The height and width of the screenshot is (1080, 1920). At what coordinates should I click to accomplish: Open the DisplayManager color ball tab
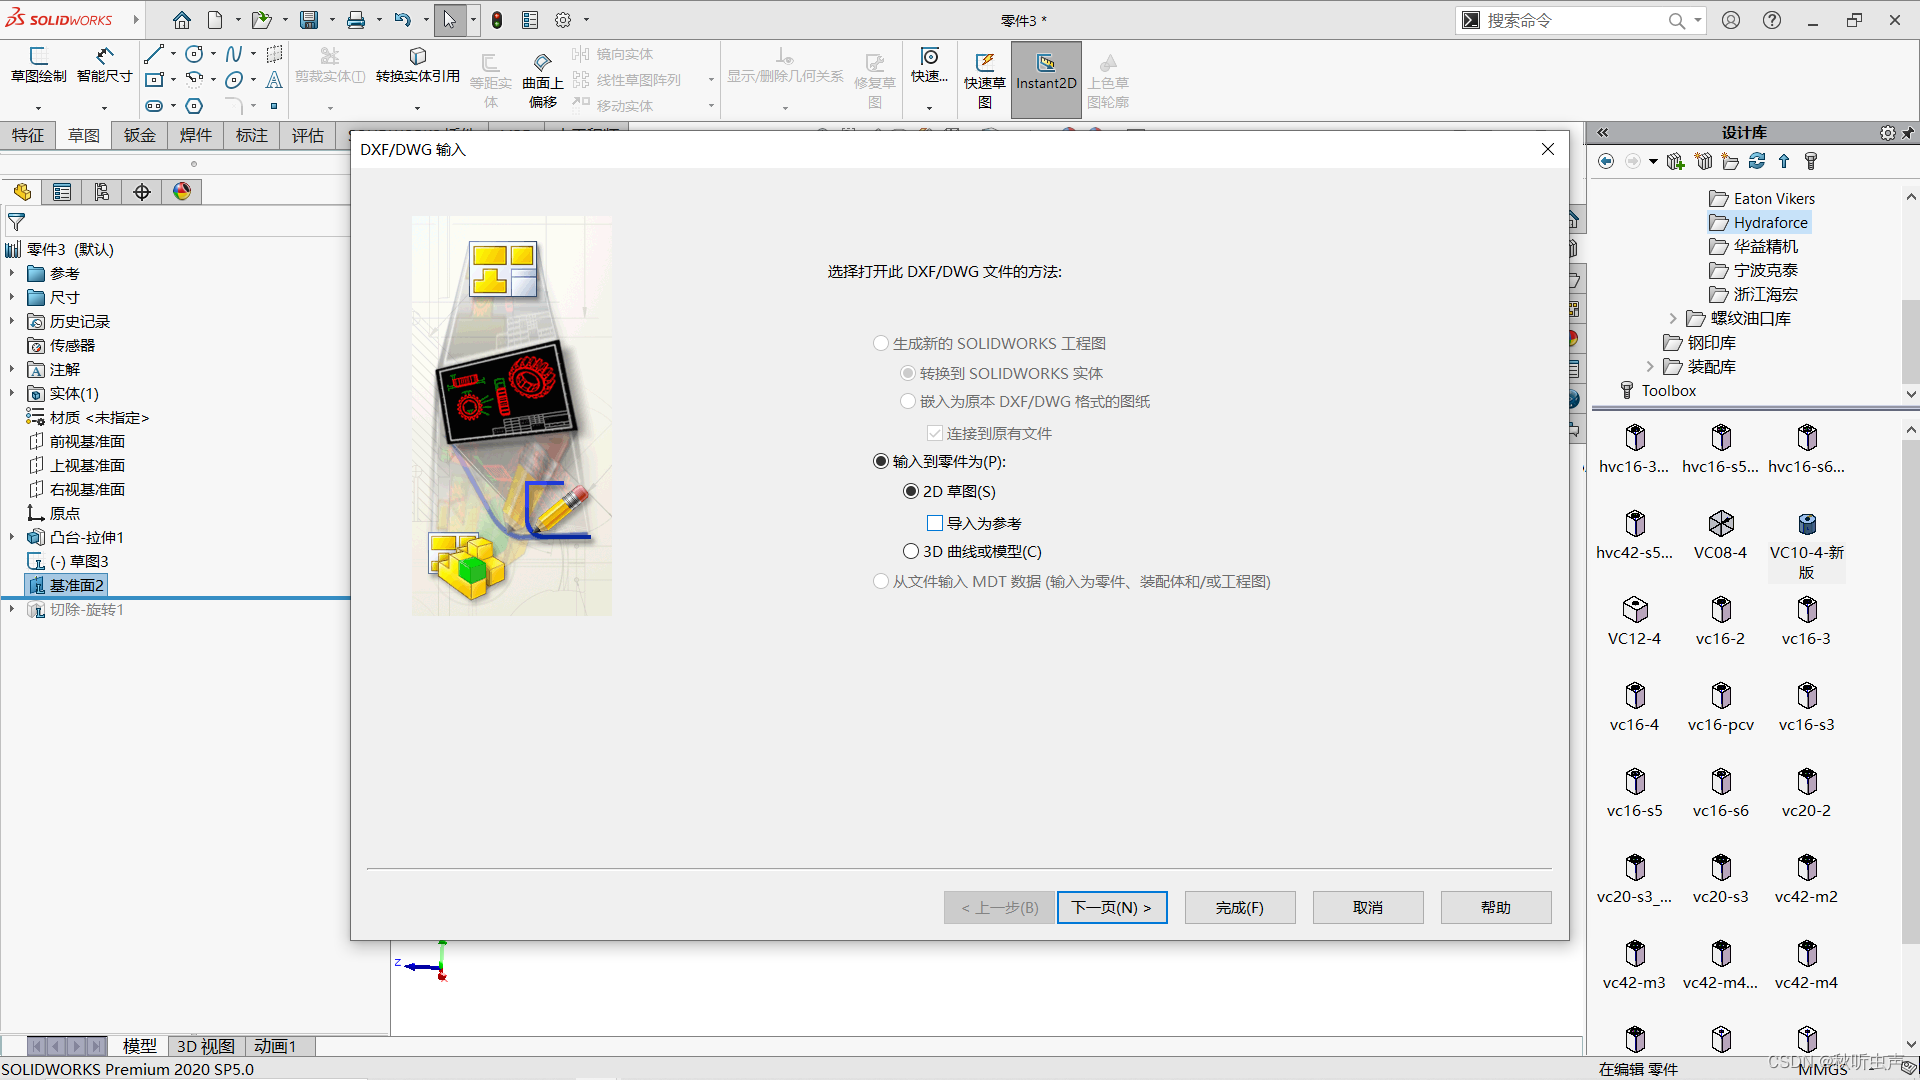click(x=182, y=192)
